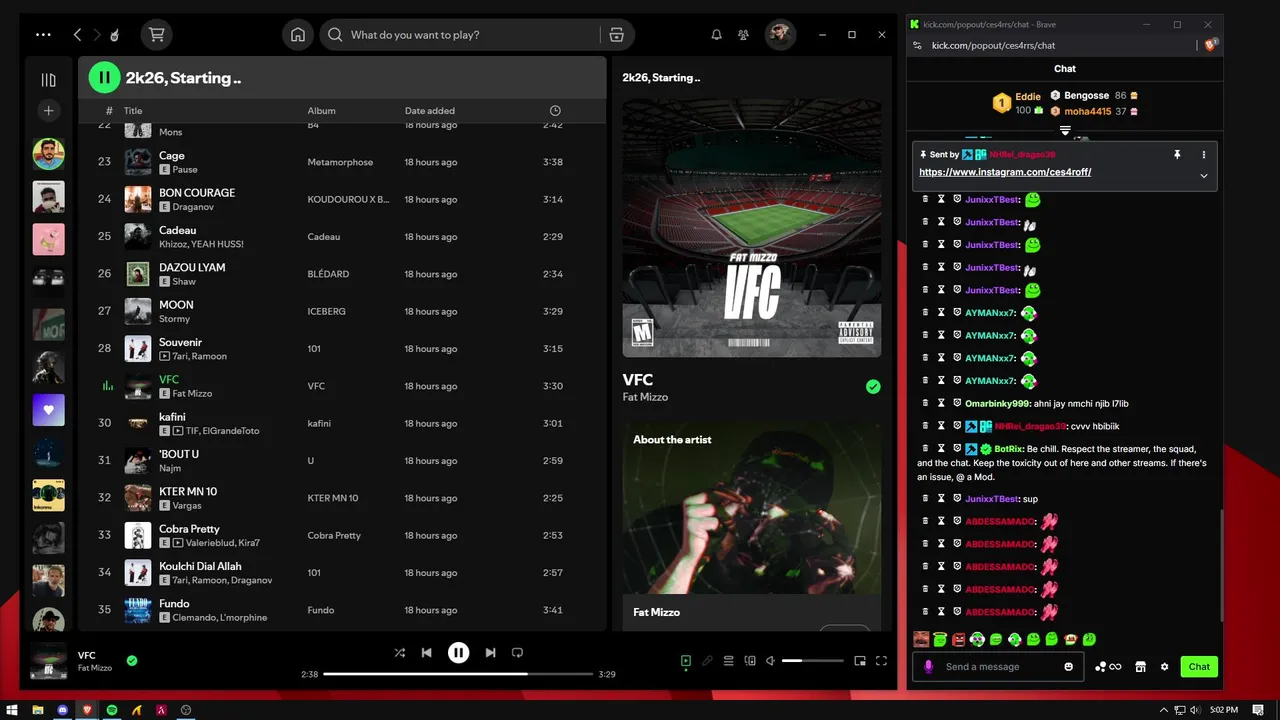The image size is (1280, 720).
Task: Select track Fundo by Clemando
Action: (342, 610)
